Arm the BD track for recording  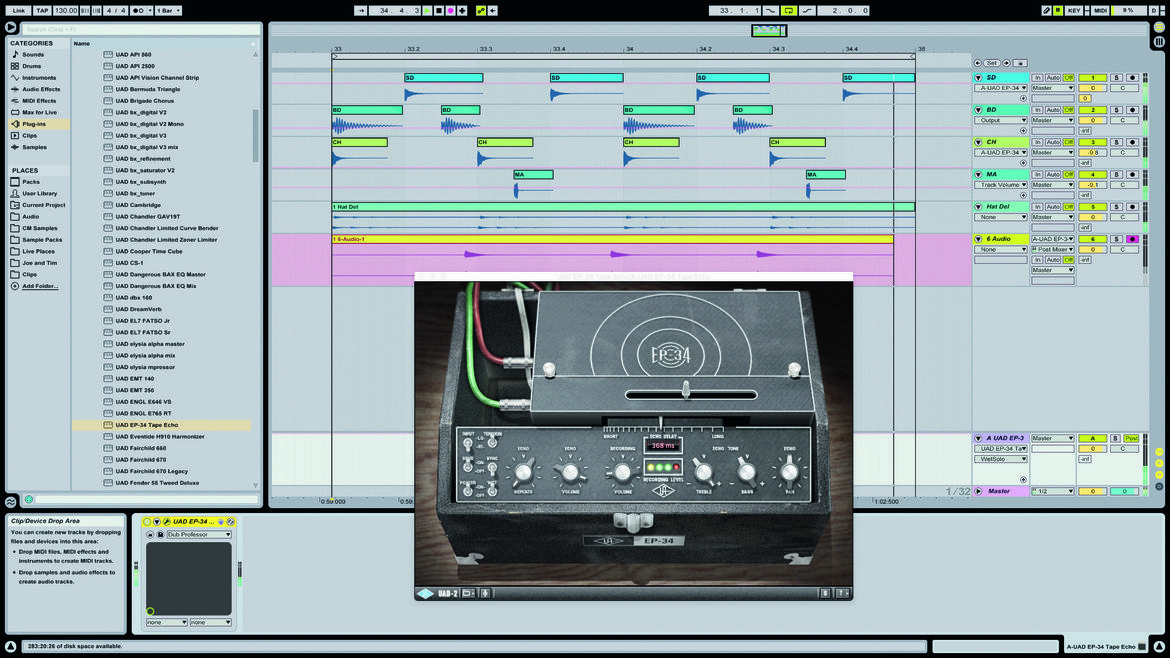1132,110
